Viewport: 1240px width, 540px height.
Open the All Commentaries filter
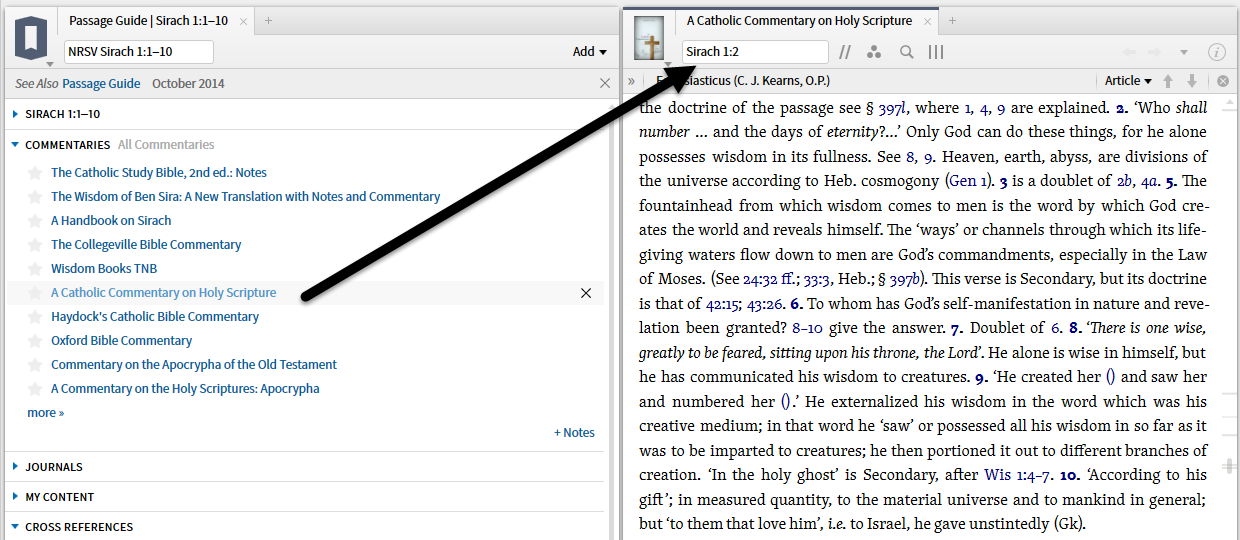click(x=166, y=145)
